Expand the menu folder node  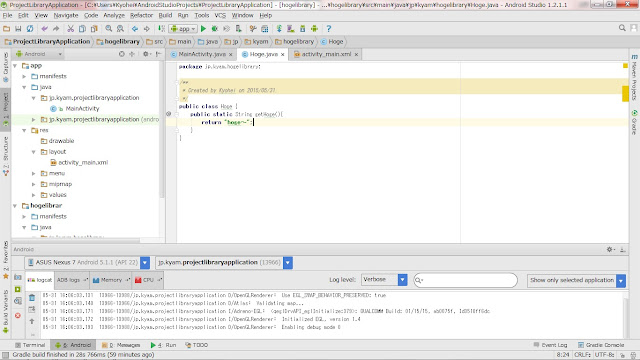(34, 173)
